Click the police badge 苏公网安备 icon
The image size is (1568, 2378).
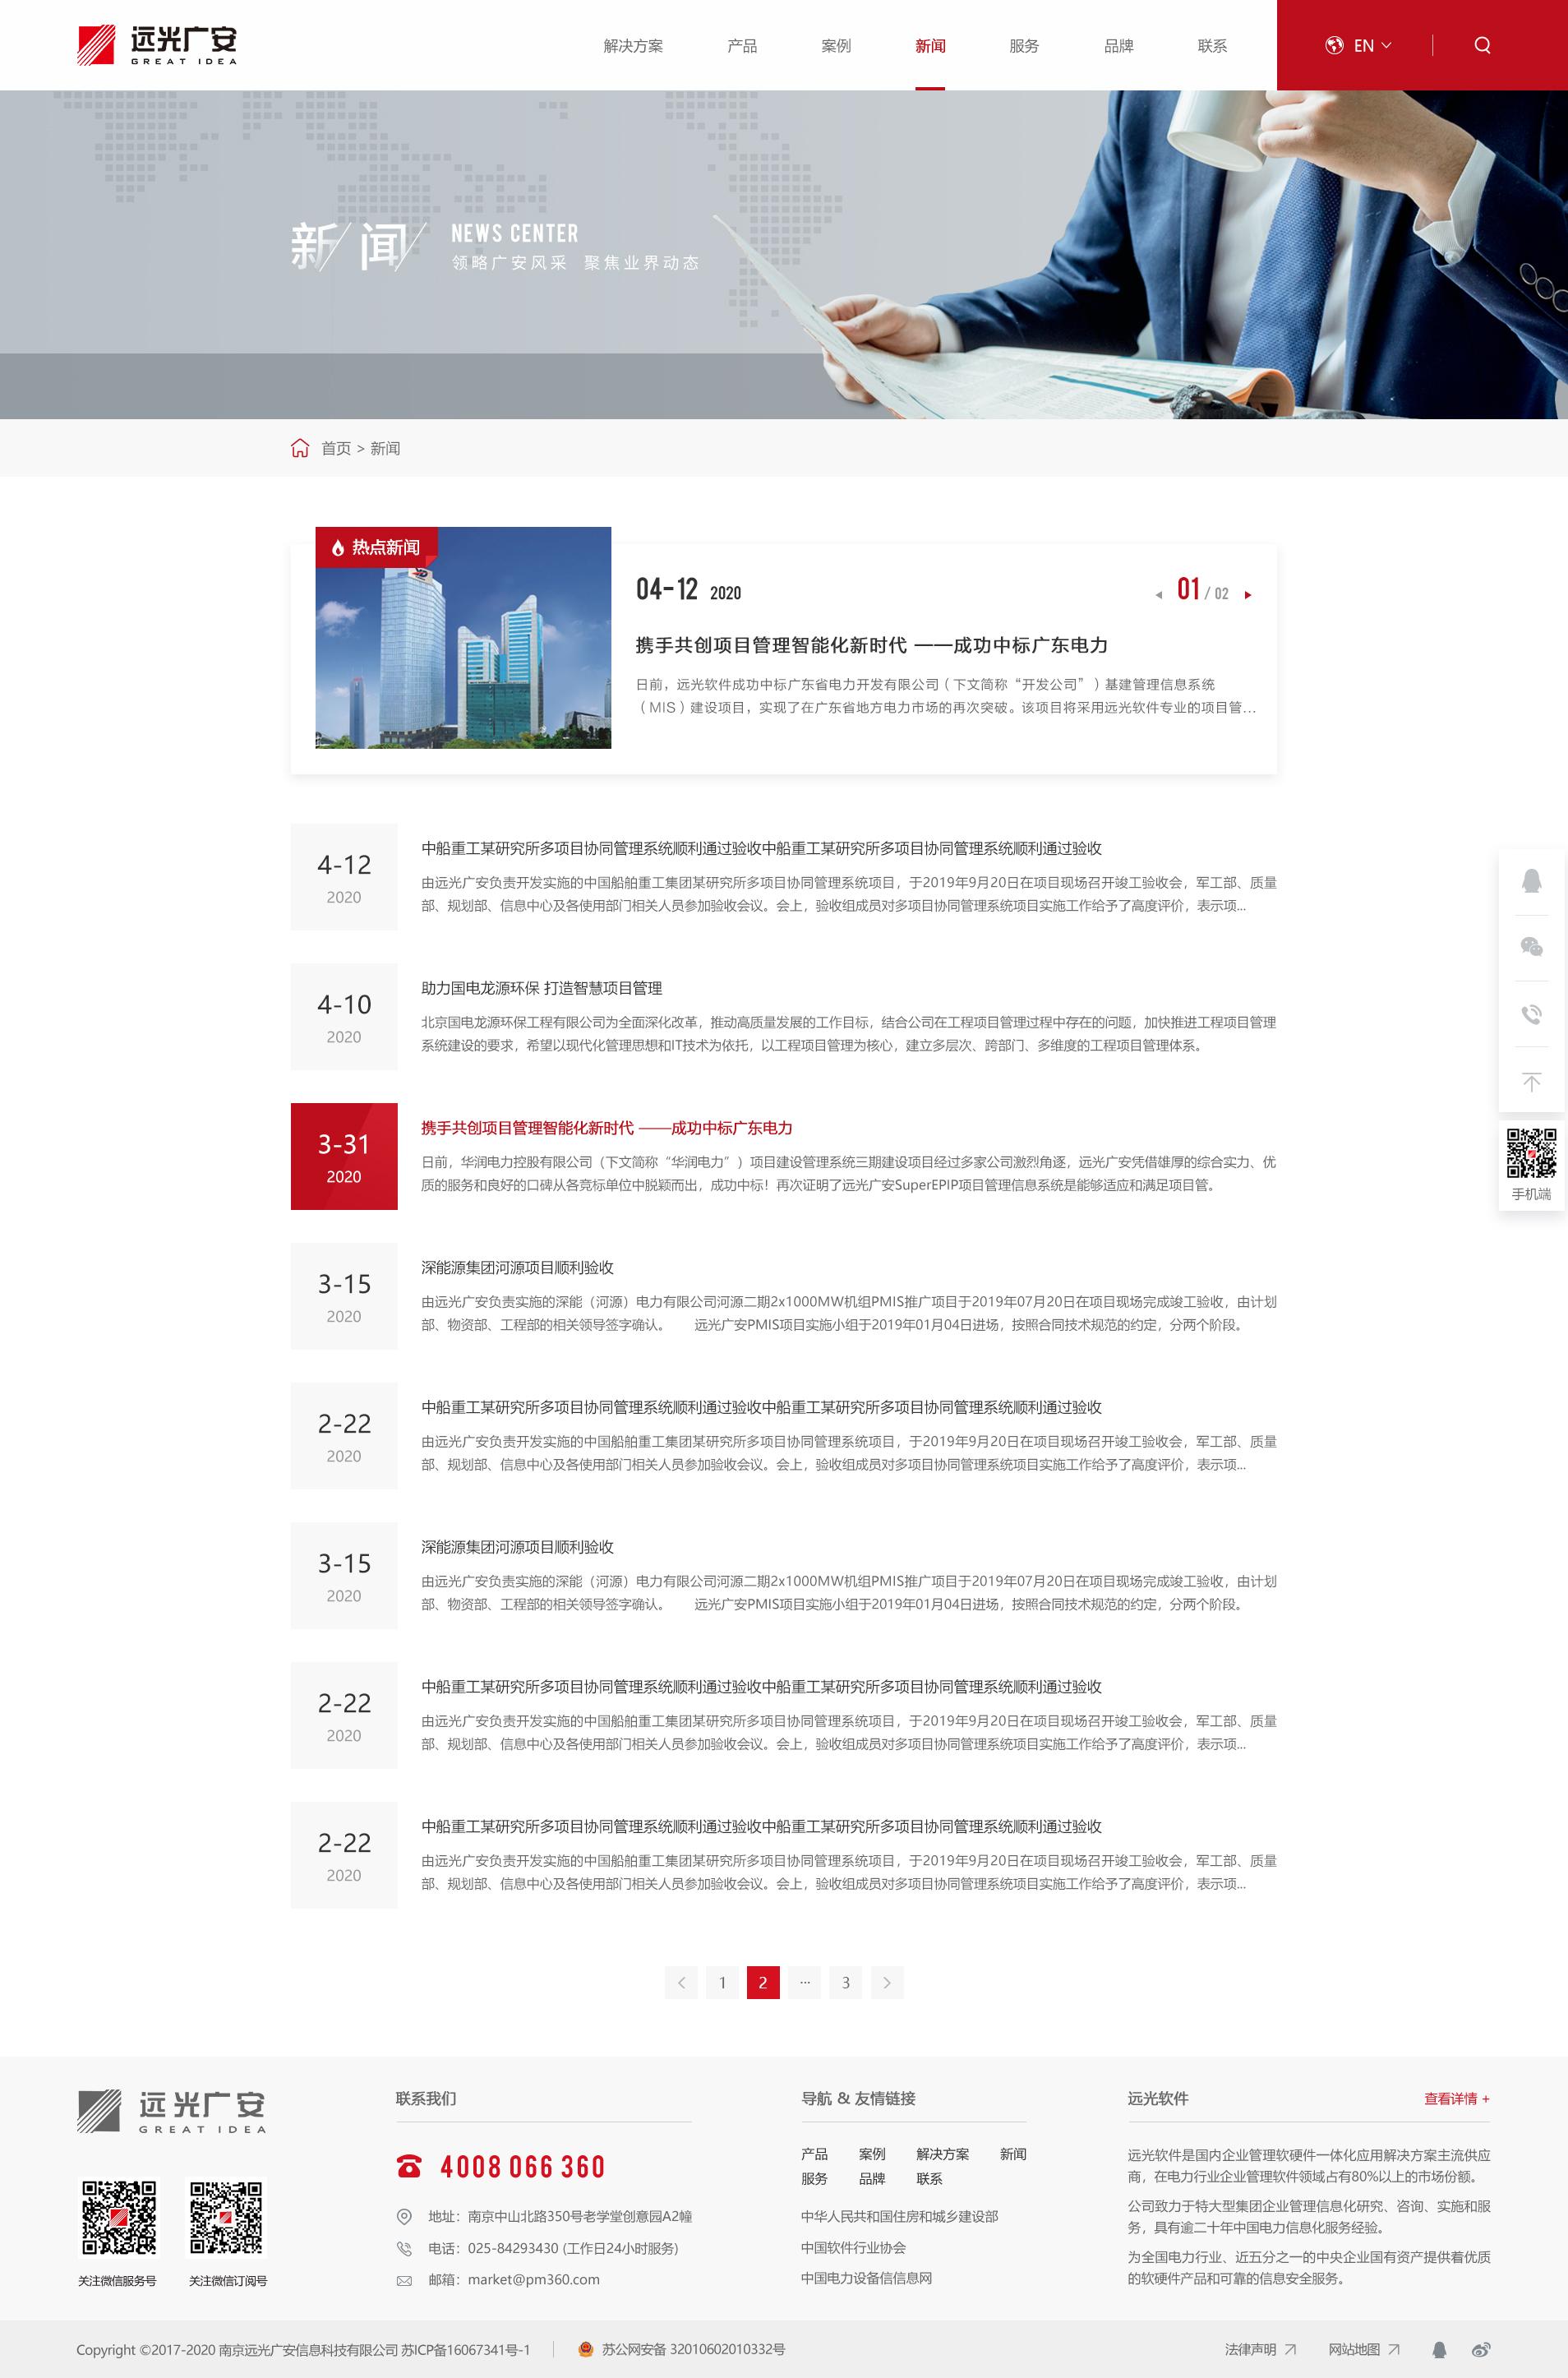pos(586,2349)
